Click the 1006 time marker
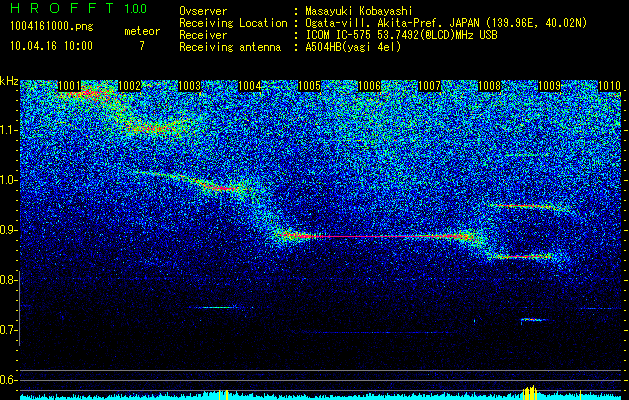The width and height of the screenshot is (629, 400). 369,86
